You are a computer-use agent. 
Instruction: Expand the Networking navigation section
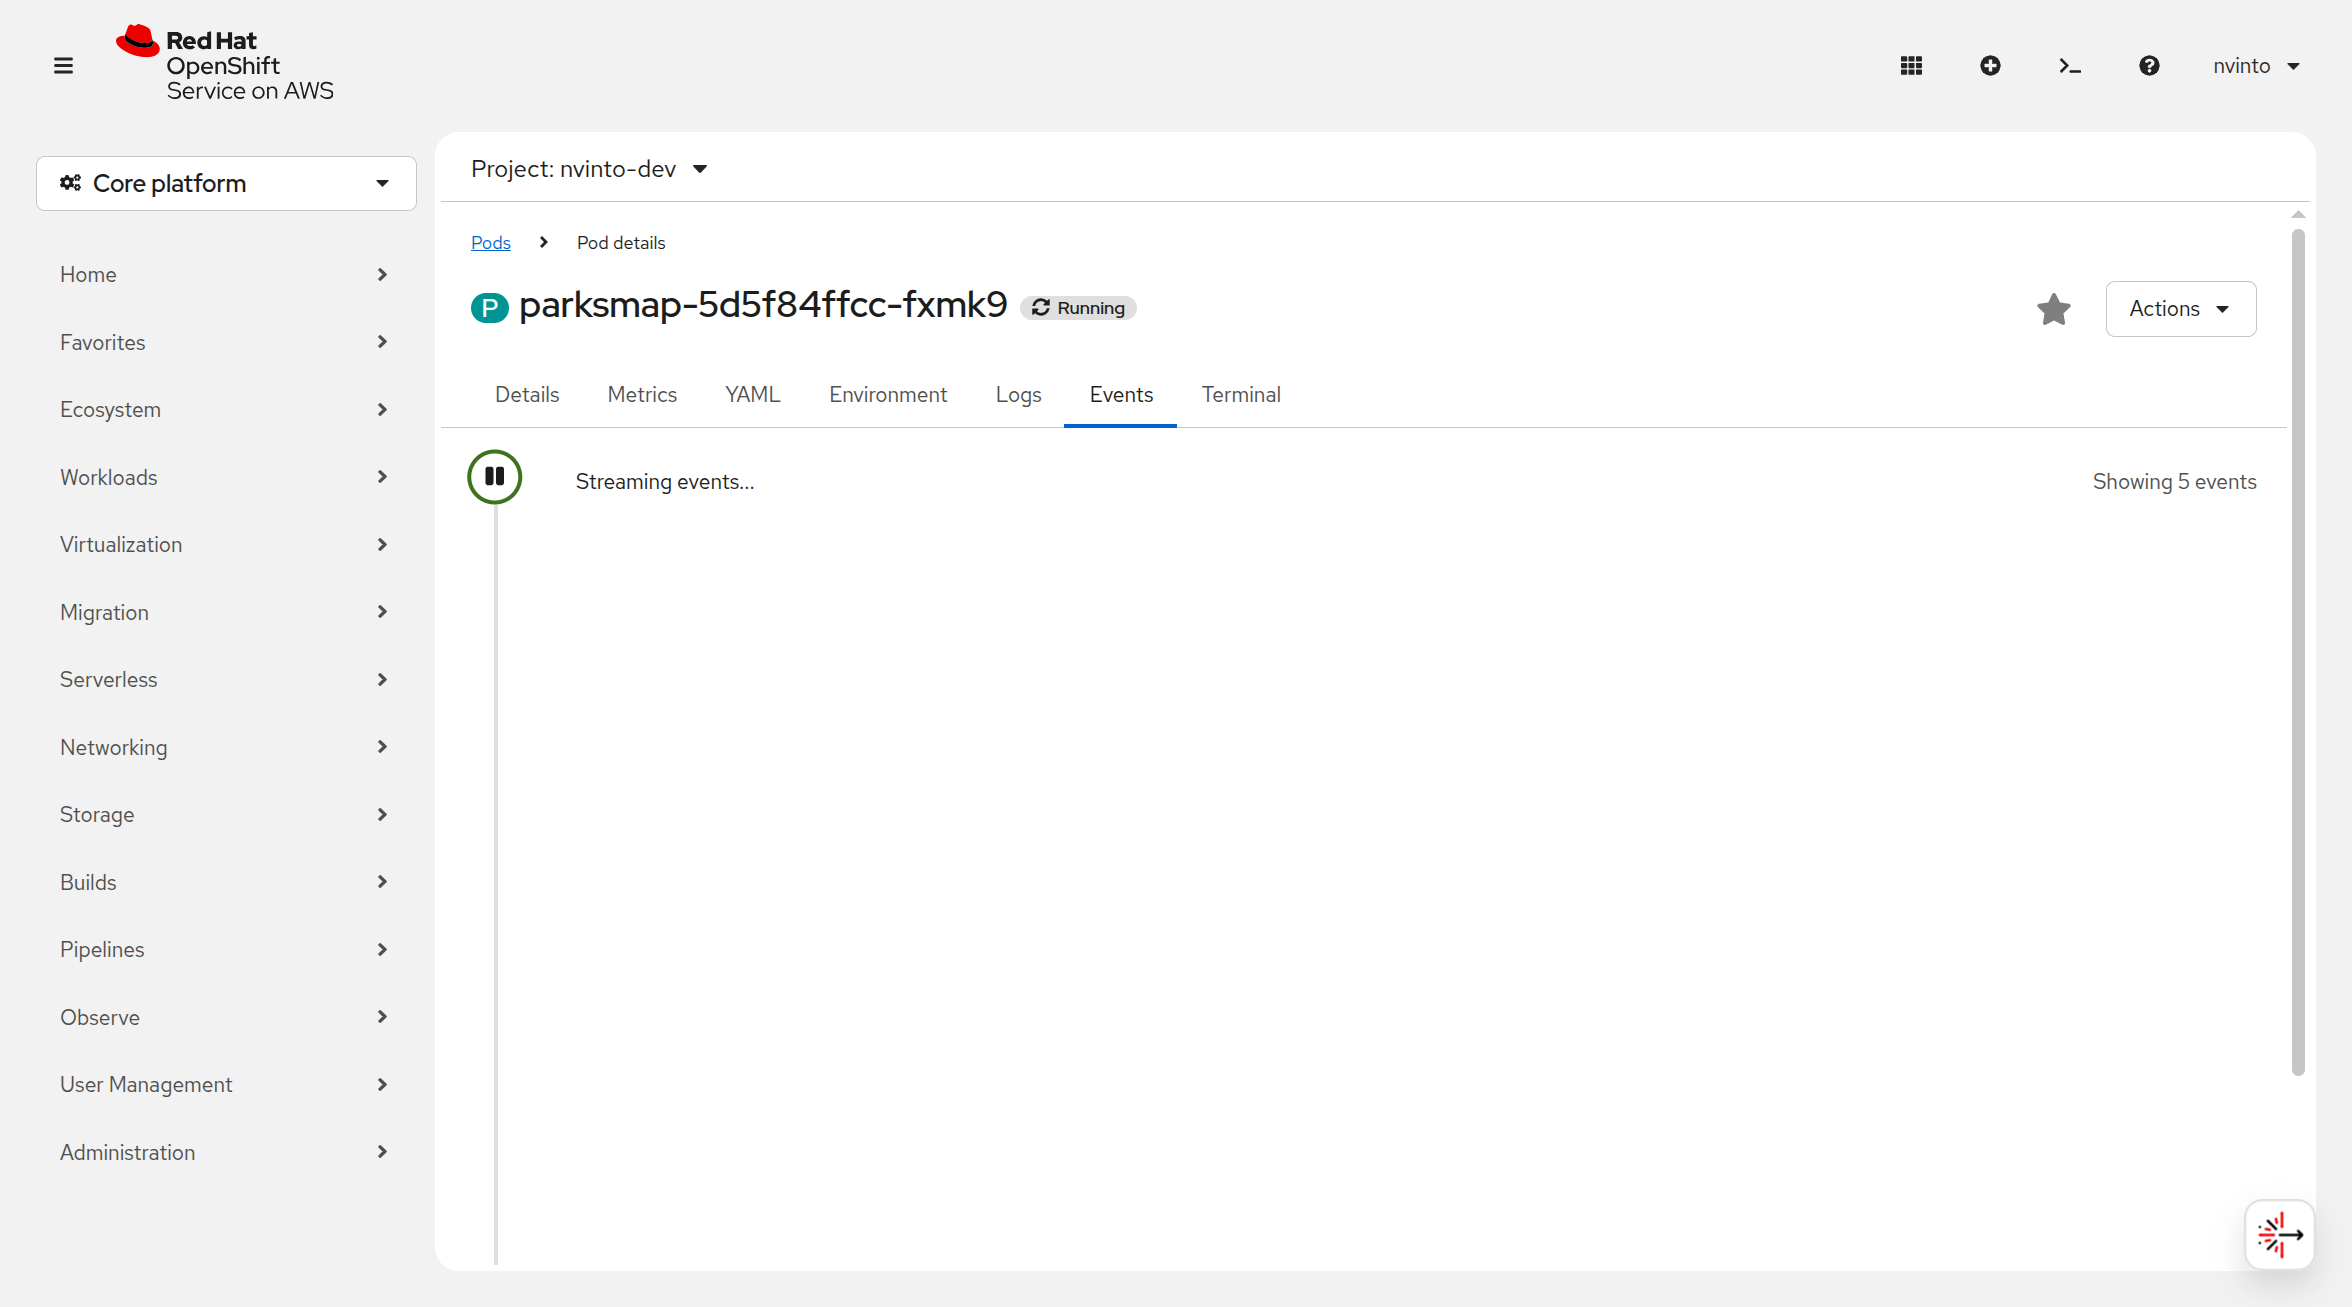point(224,747)
